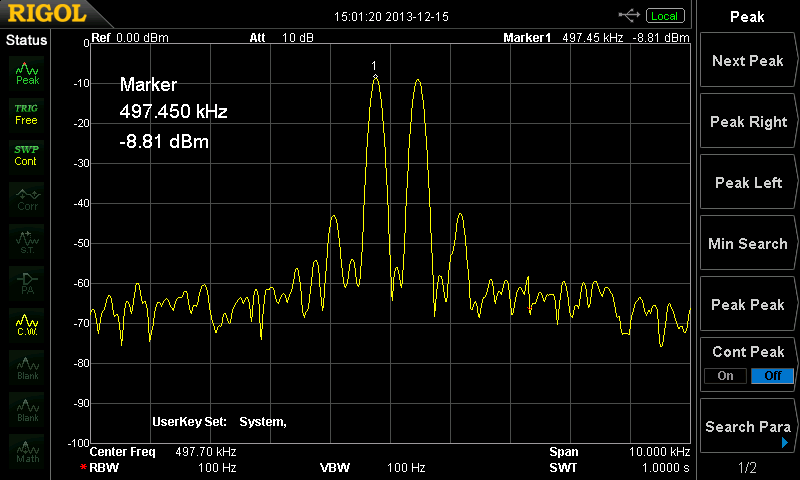Switch menu page via 1/2 indicator
This screenshot has width=800, height=480.
tap(747, 468)
